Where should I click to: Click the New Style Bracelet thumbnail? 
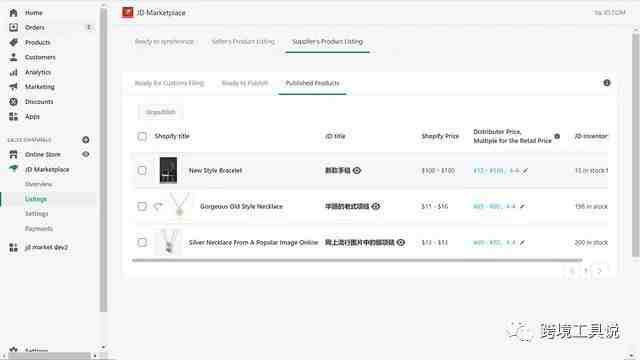tap(168, 170)
